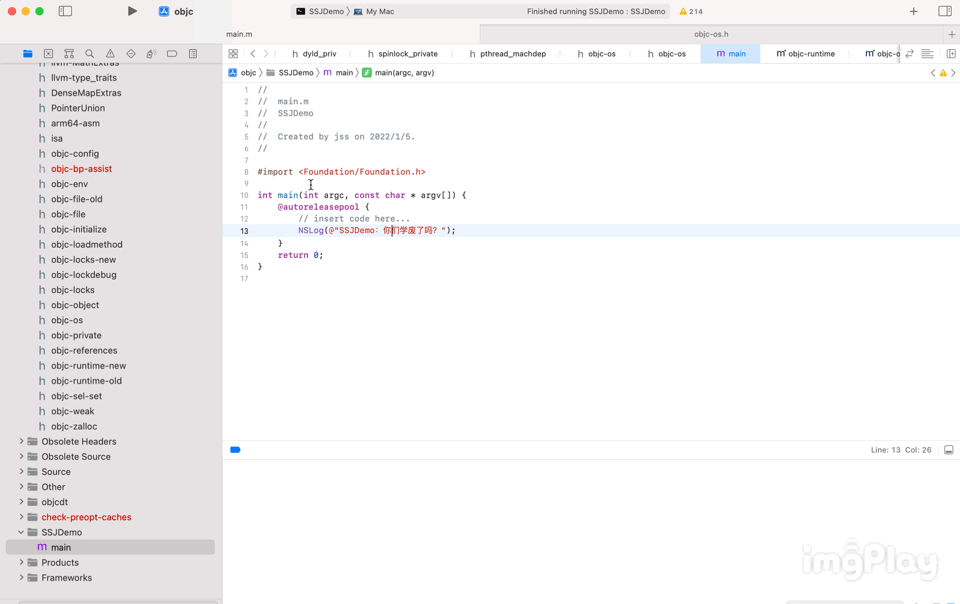Viewport: 960px width, 604px height.
Task: Open the main.m window tab
Action: (239, 34)
